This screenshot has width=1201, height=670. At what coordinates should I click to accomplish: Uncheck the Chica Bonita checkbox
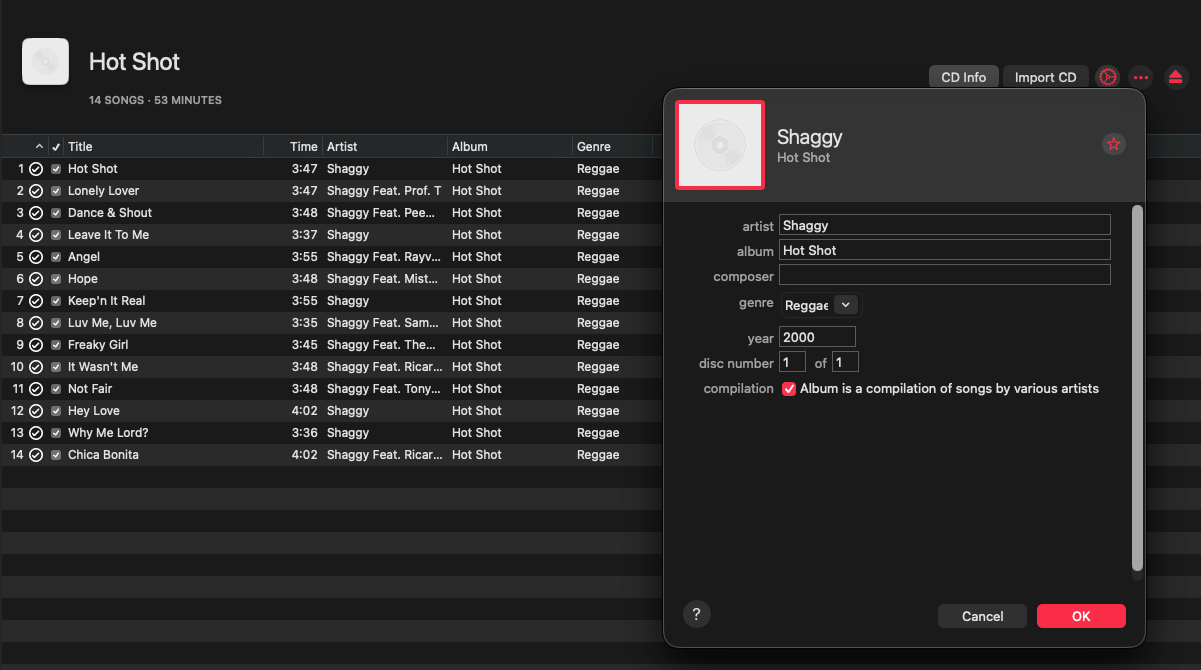click(x=56, y=455)
